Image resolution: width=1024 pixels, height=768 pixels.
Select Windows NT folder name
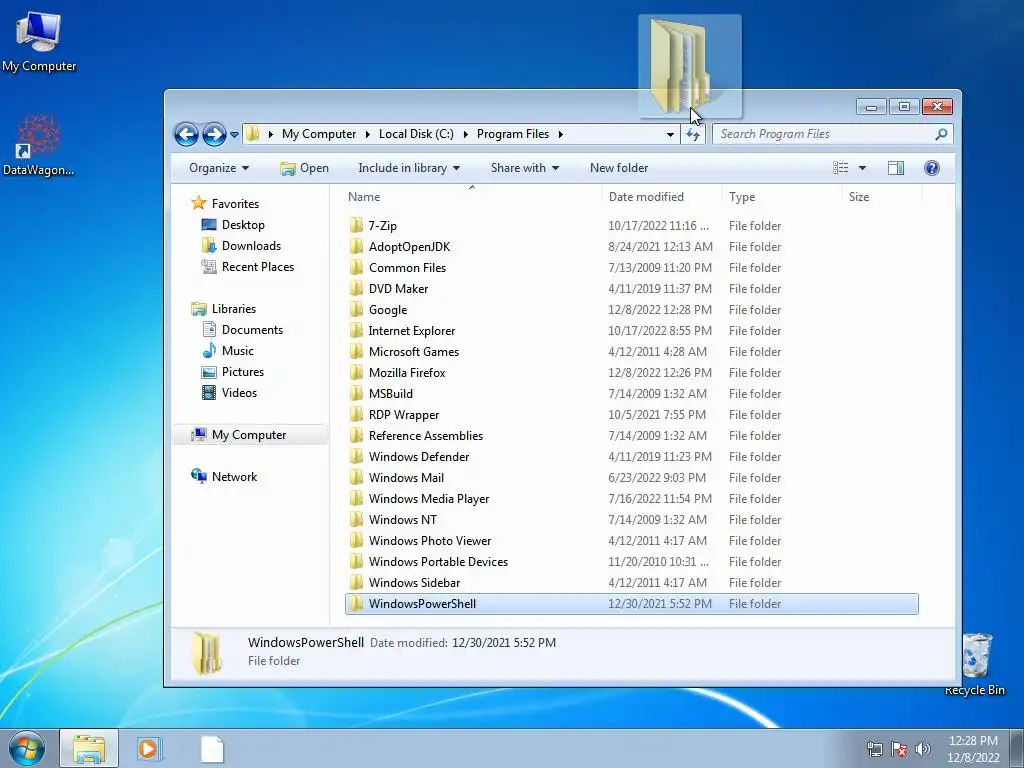point(402,520)
